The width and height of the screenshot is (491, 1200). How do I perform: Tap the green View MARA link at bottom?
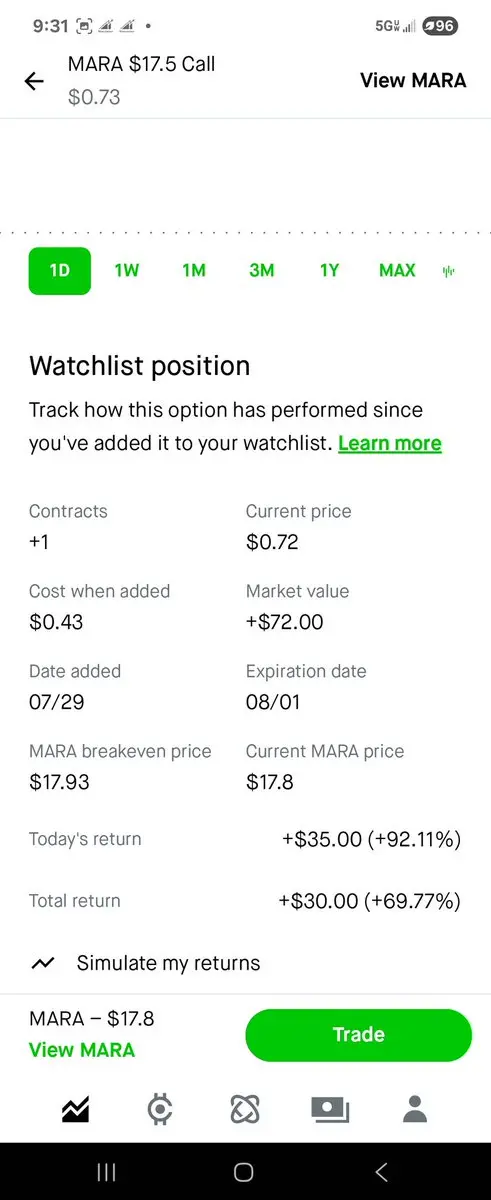tap(82, 1050)
